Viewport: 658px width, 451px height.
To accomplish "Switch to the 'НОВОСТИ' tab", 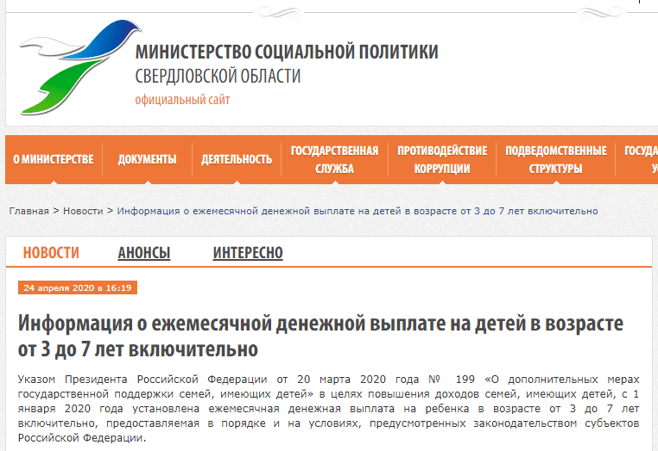I will (x=51, y=253).
